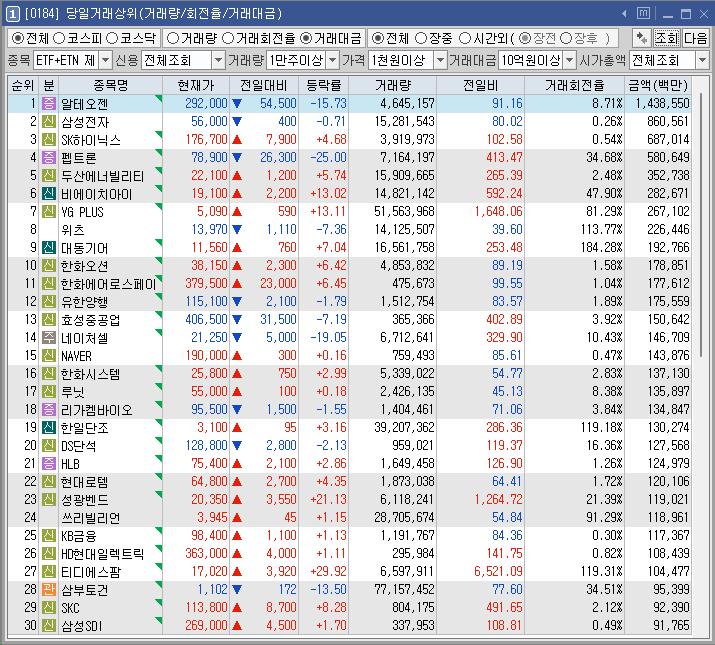Click the 신 badge icon next to 삼성전자
The width and height of the screenshot is (715, 645).
point(49,121)
